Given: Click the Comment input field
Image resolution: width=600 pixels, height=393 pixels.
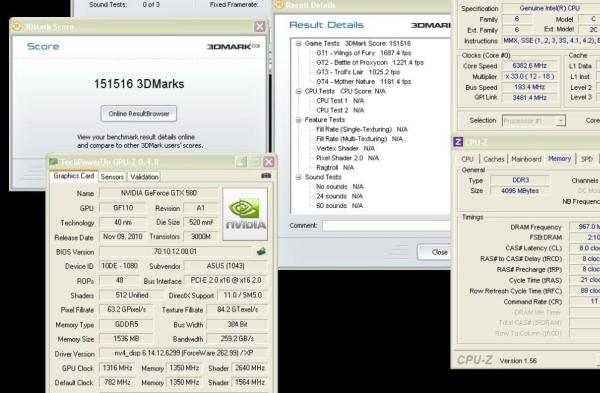Looking at the screenshot, I should point(386,226).
